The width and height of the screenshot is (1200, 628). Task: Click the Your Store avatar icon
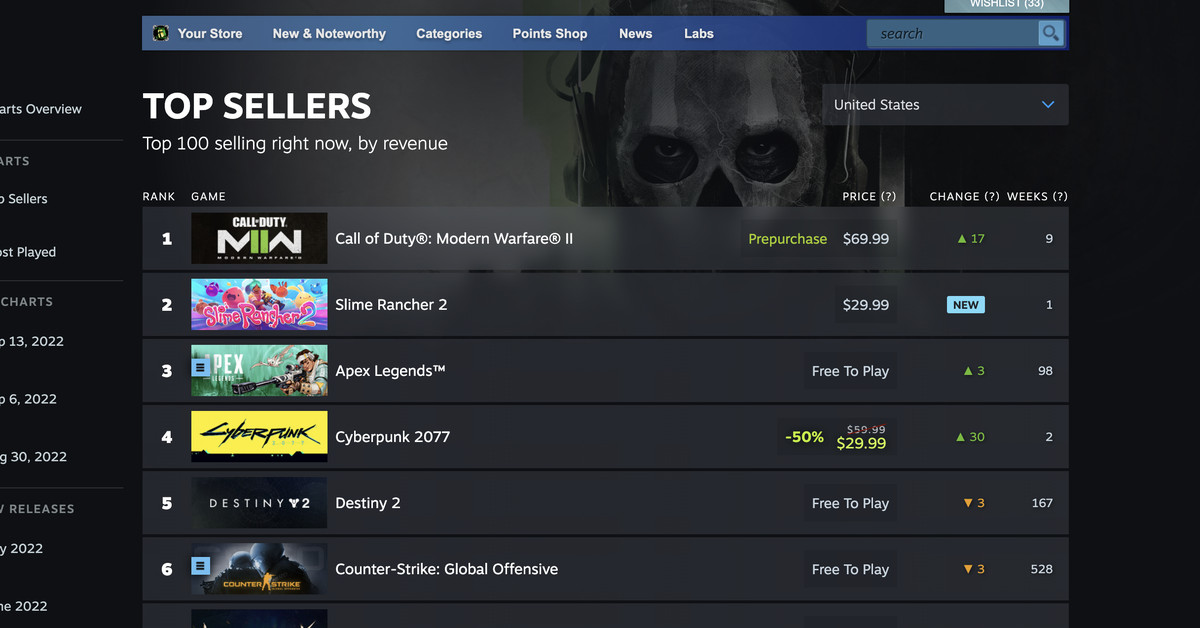click(161, 33)
